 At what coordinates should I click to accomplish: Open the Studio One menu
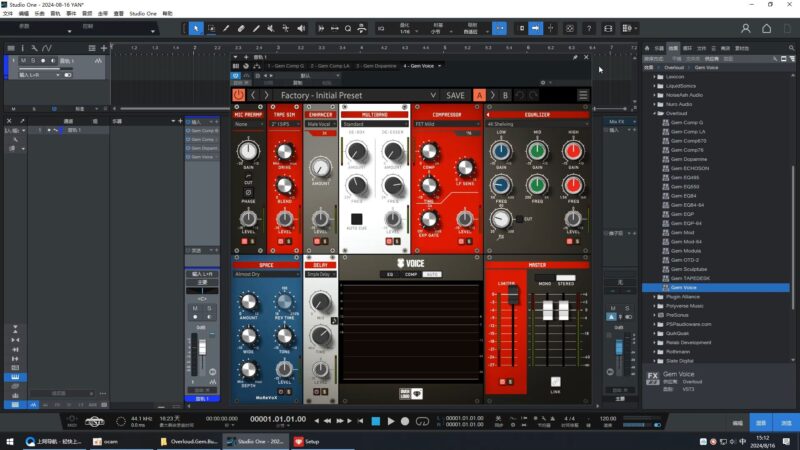[146, 14]
